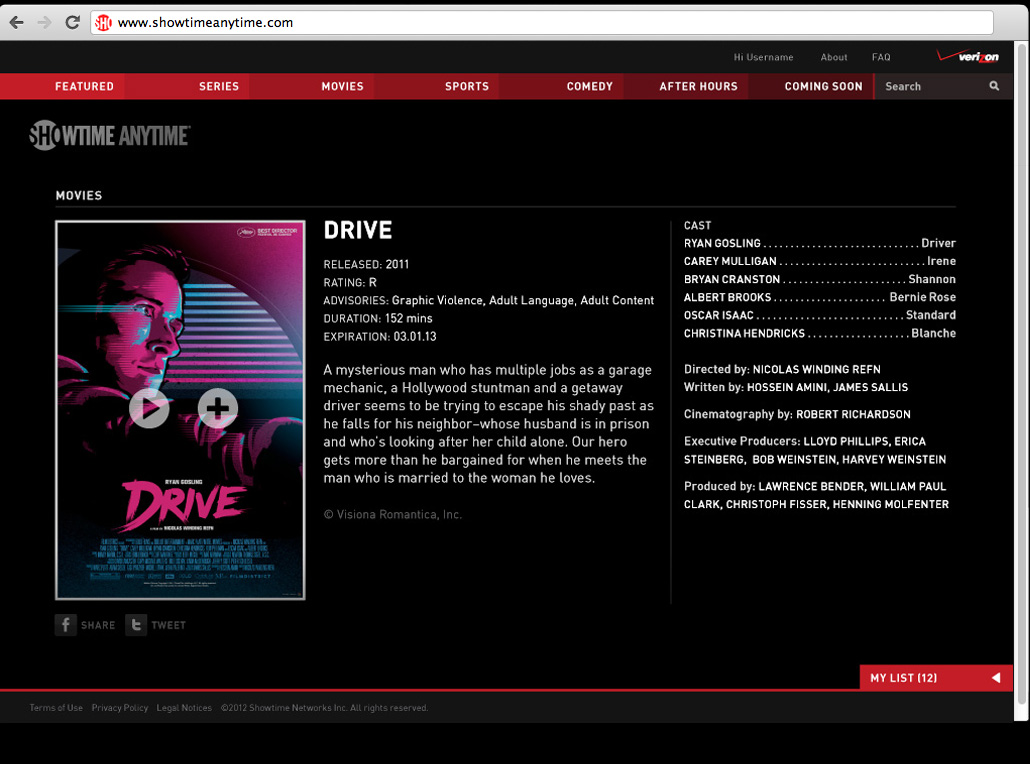
Task: Reload the page with refresh icon
Action: pos(72,22)
